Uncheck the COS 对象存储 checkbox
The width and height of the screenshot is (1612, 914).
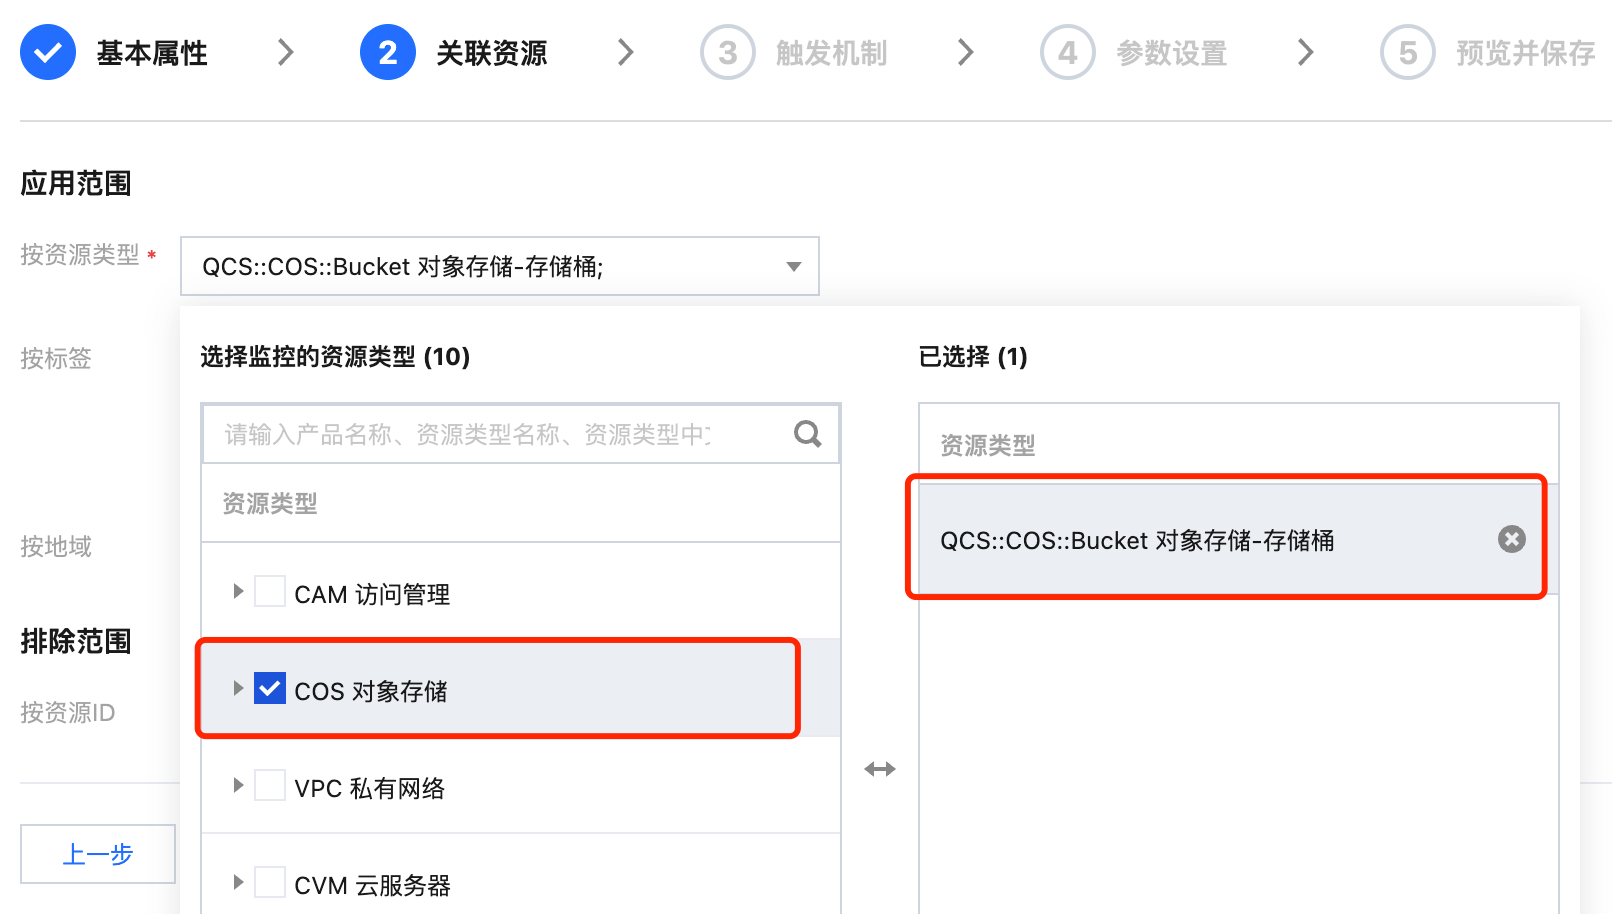coord(270,689)
